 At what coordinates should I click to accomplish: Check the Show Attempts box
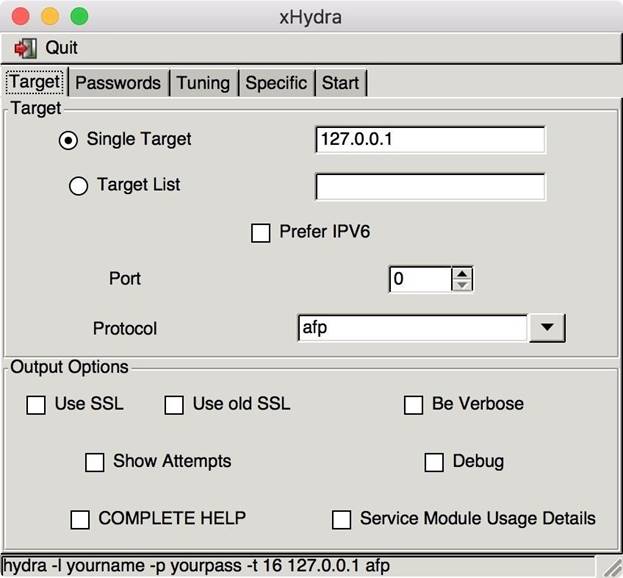click(95, 462)
